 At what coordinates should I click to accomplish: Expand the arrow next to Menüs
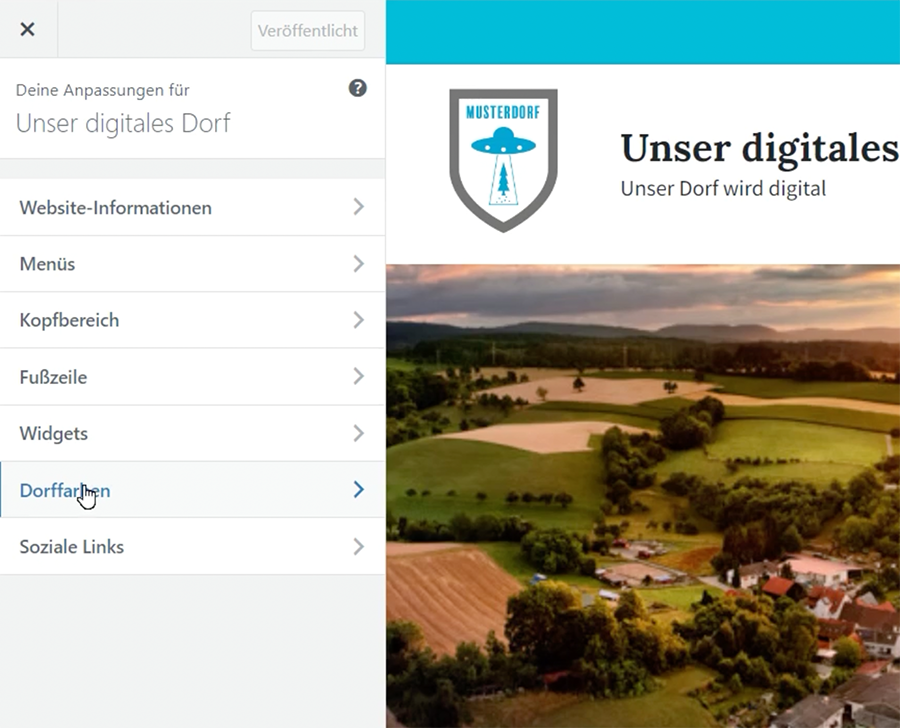point(358,264)
